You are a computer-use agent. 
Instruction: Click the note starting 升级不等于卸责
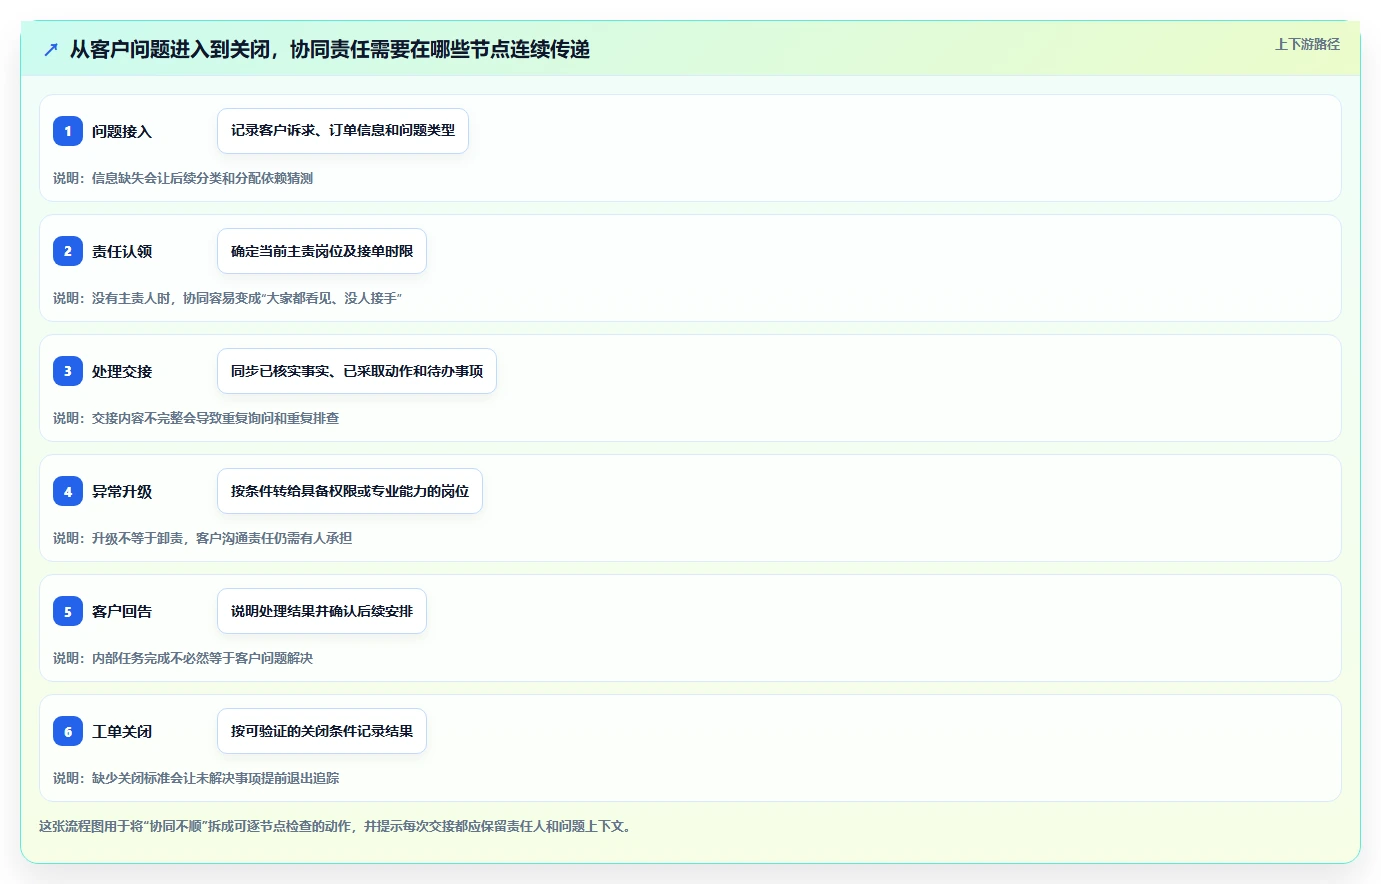pyautogui.click(x=203, y=538)
